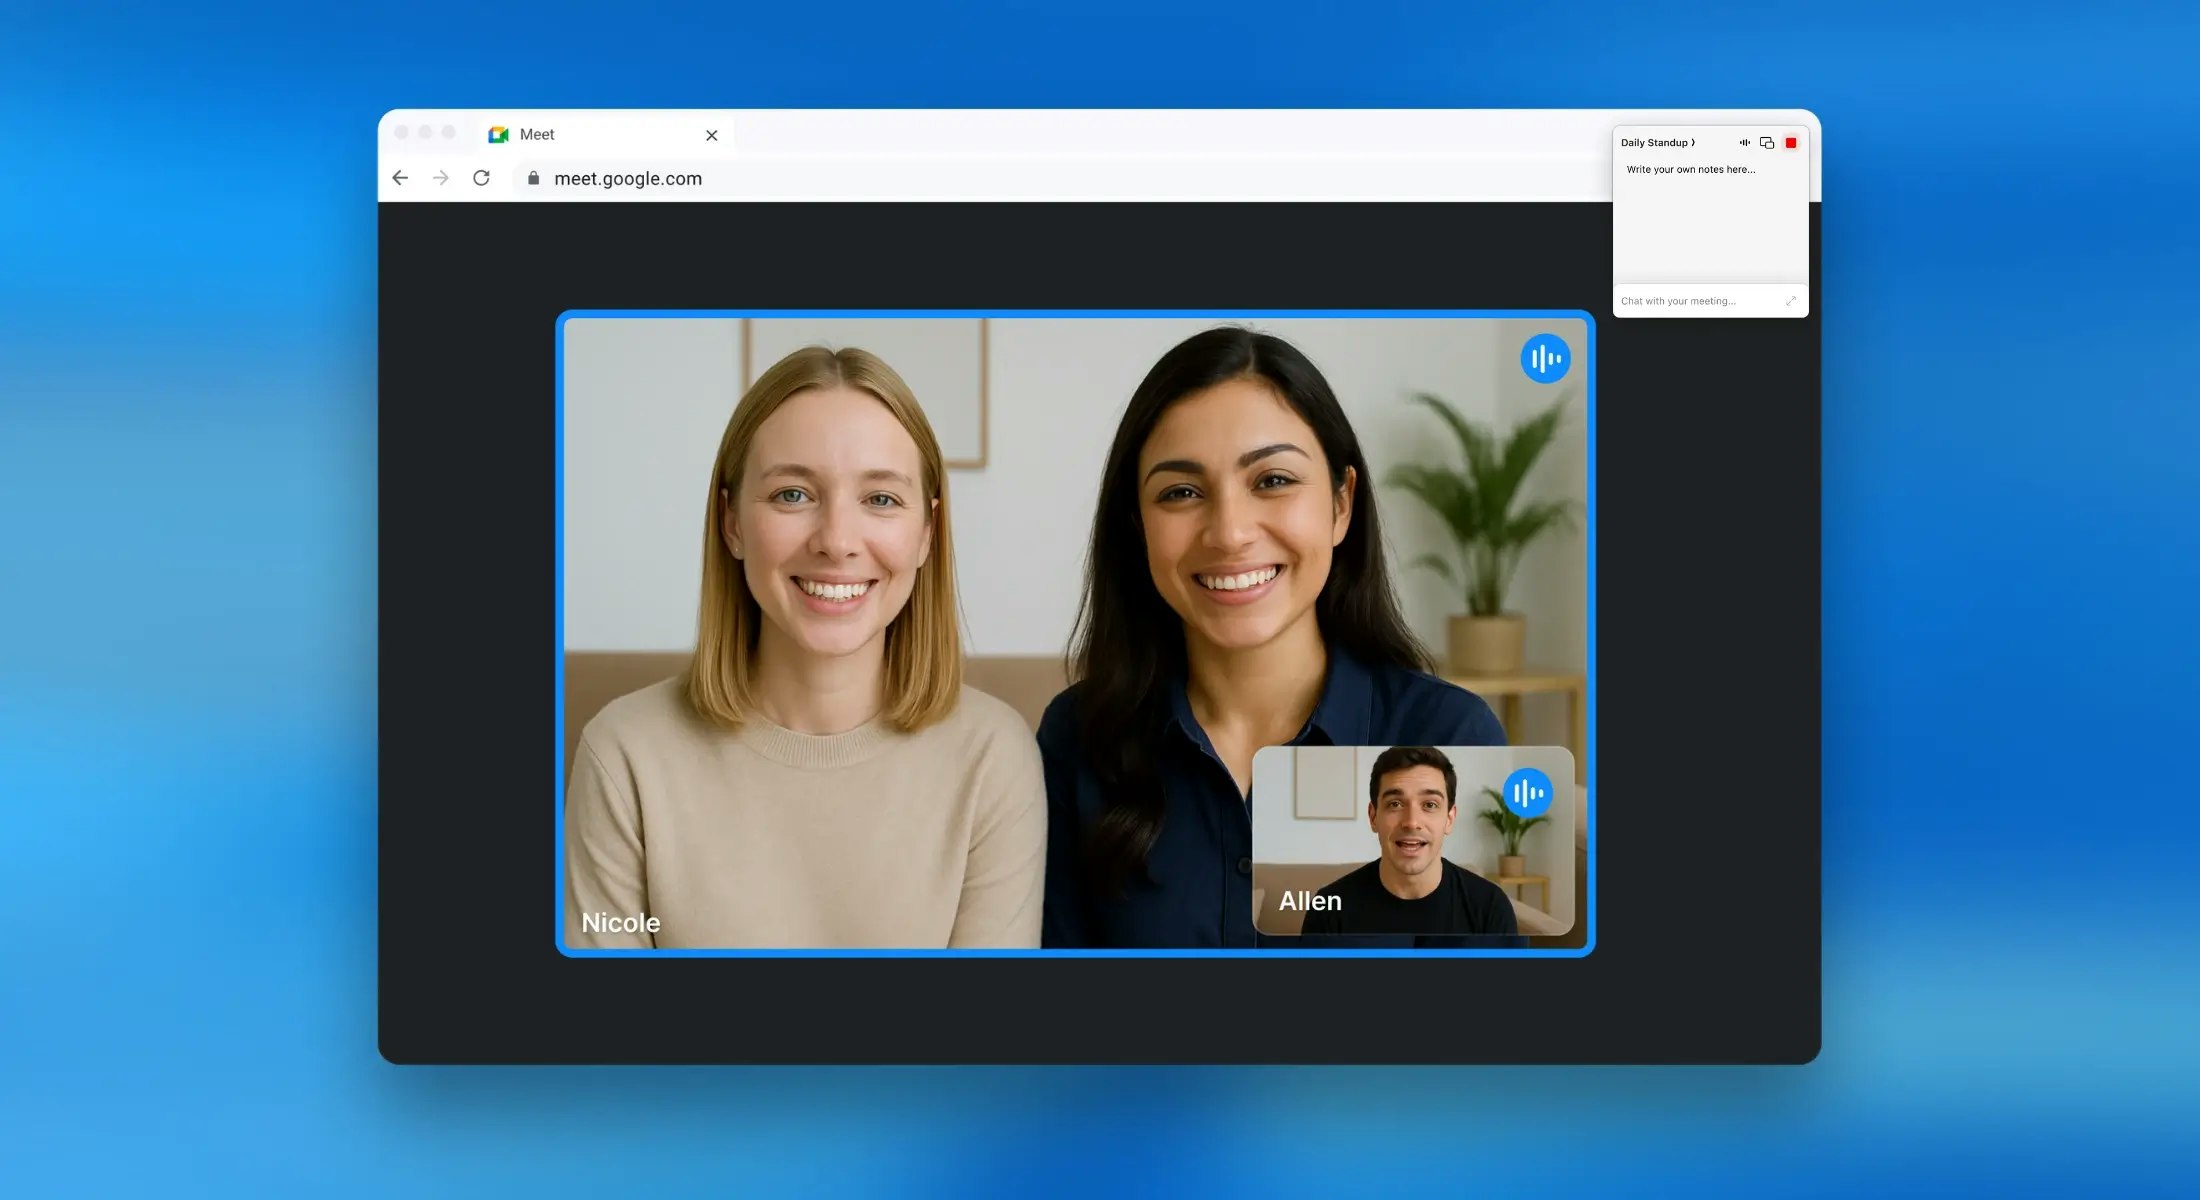The height and width of the screenshot is (1200, 2200).
Task: Click the green macOS window button
Action: click(x=449, y=132)
